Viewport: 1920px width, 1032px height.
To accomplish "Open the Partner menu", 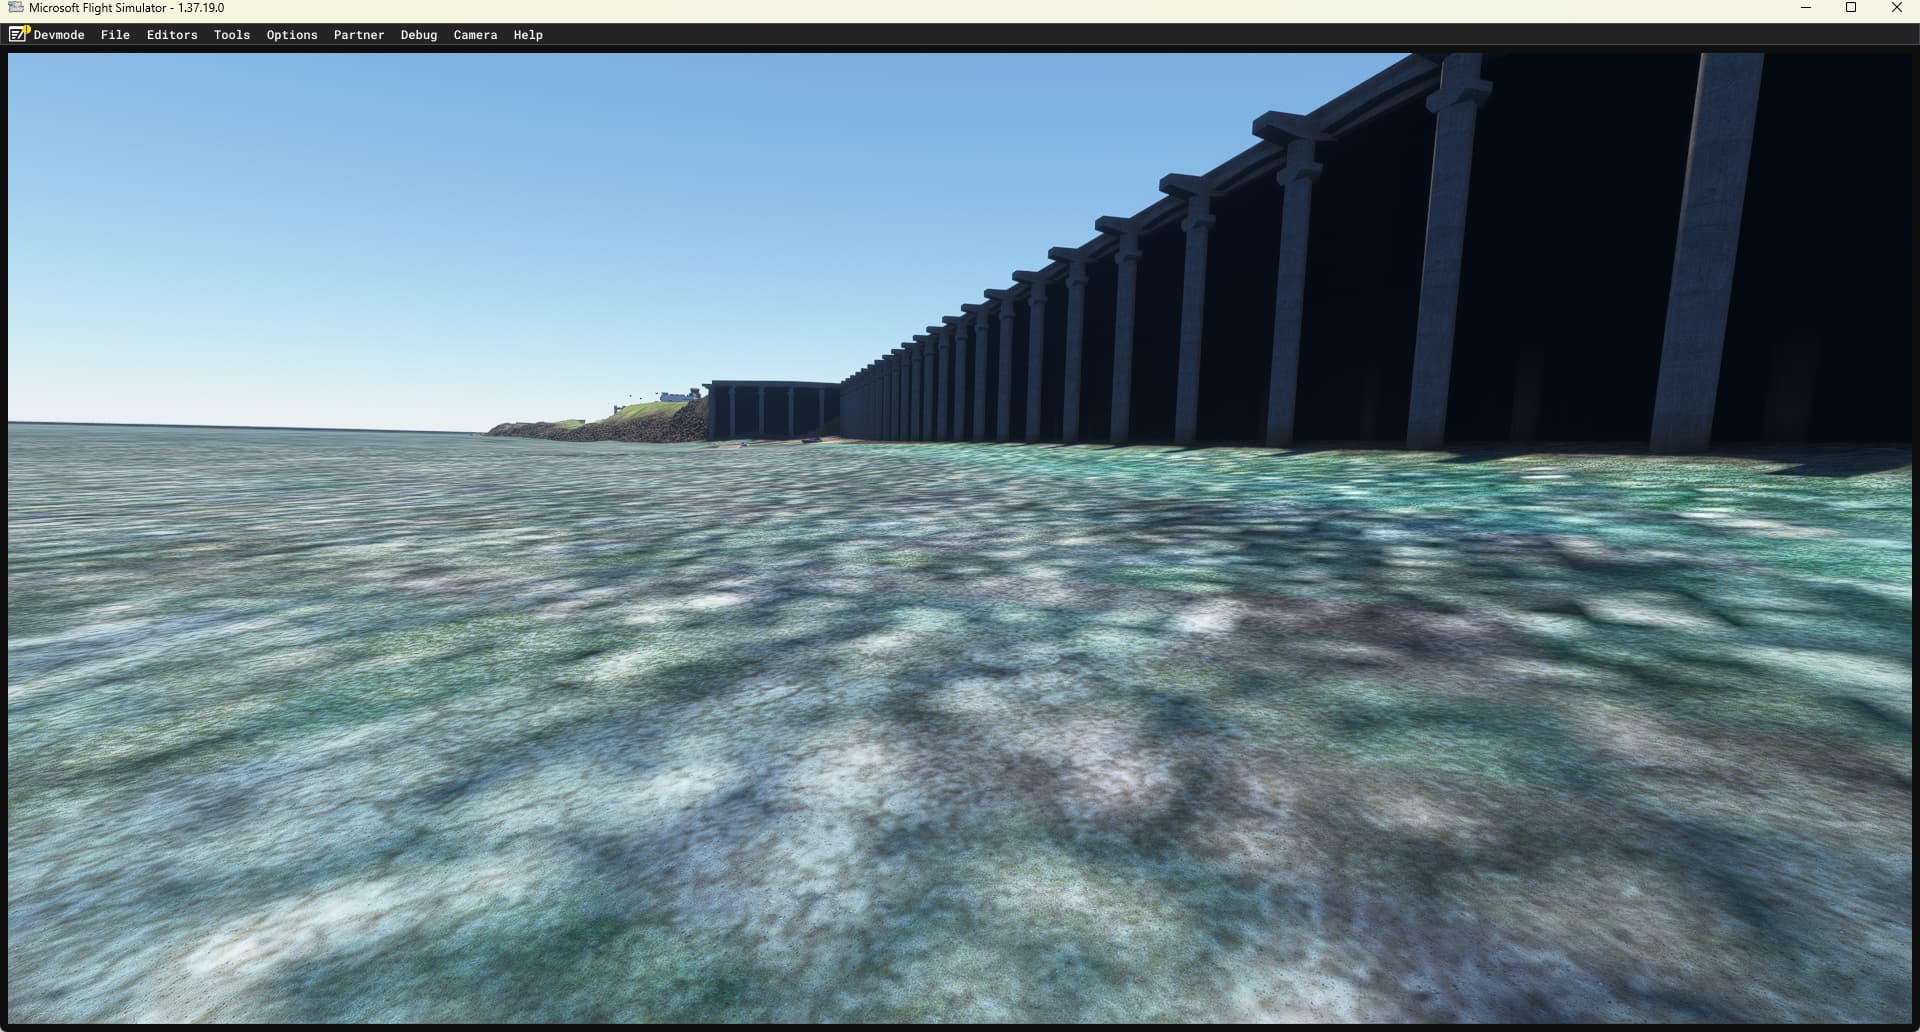I will point(359,35).
